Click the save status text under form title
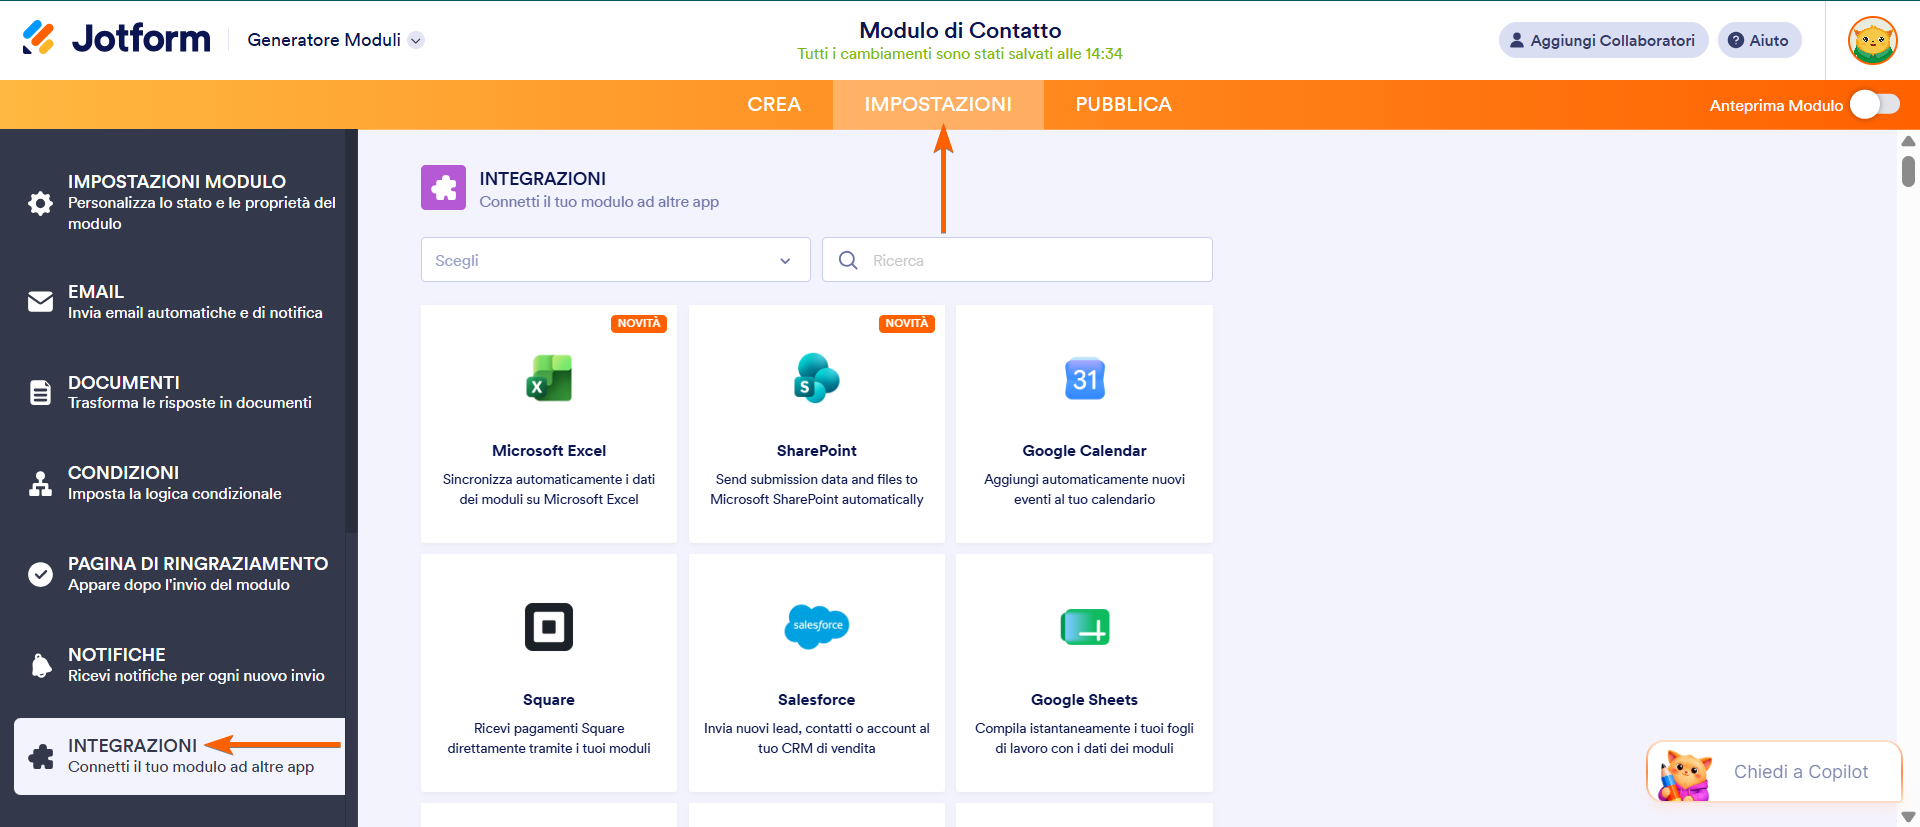Viewport: 1920px width, 827px height. click(x=960, y=54)
